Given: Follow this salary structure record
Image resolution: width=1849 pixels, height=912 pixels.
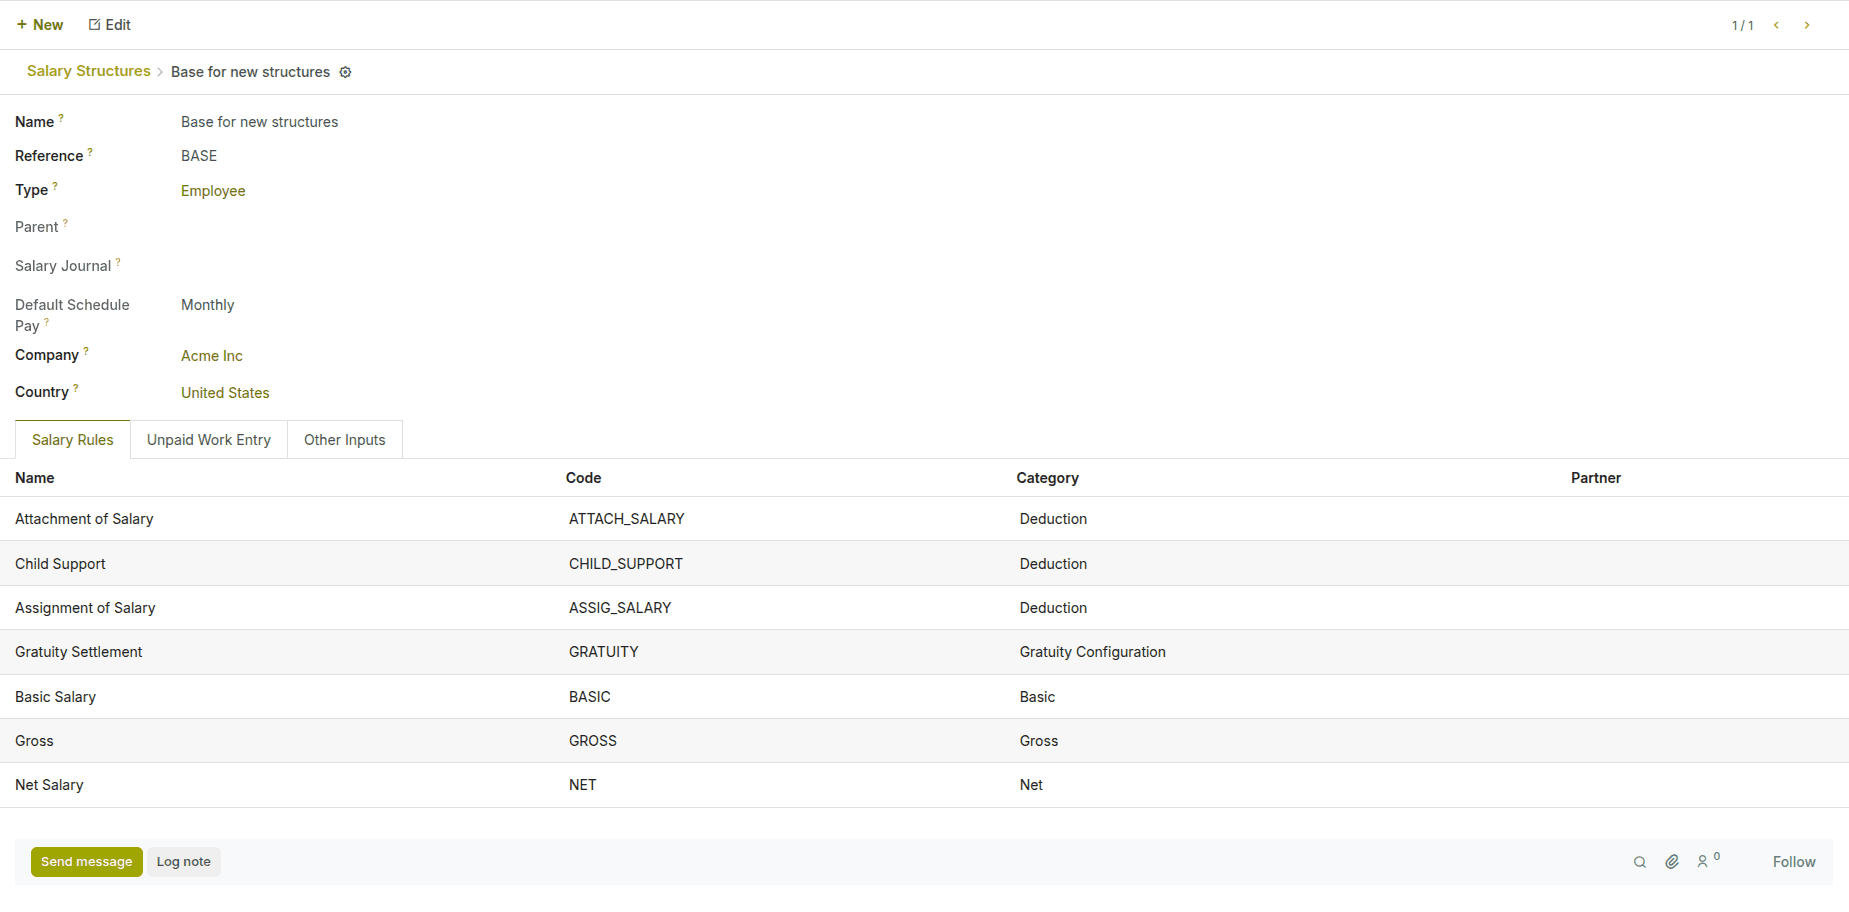Looking at the screenshot, I should pyautogui.click(x=1794, y=861).
